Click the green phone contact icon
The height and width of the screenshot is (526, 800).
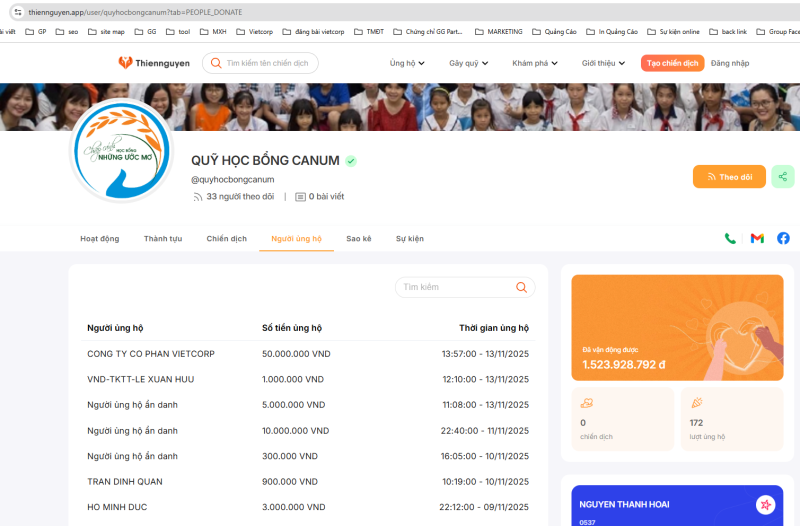coord(730,238)
